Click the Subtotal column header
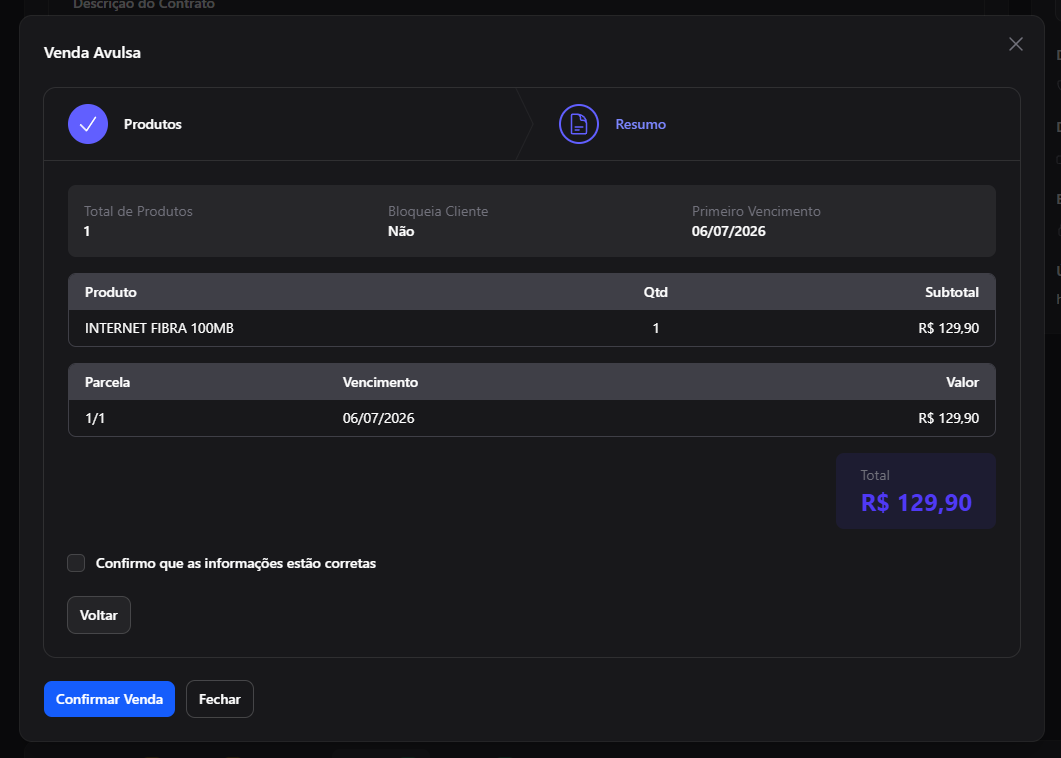 tap(952, 292)
